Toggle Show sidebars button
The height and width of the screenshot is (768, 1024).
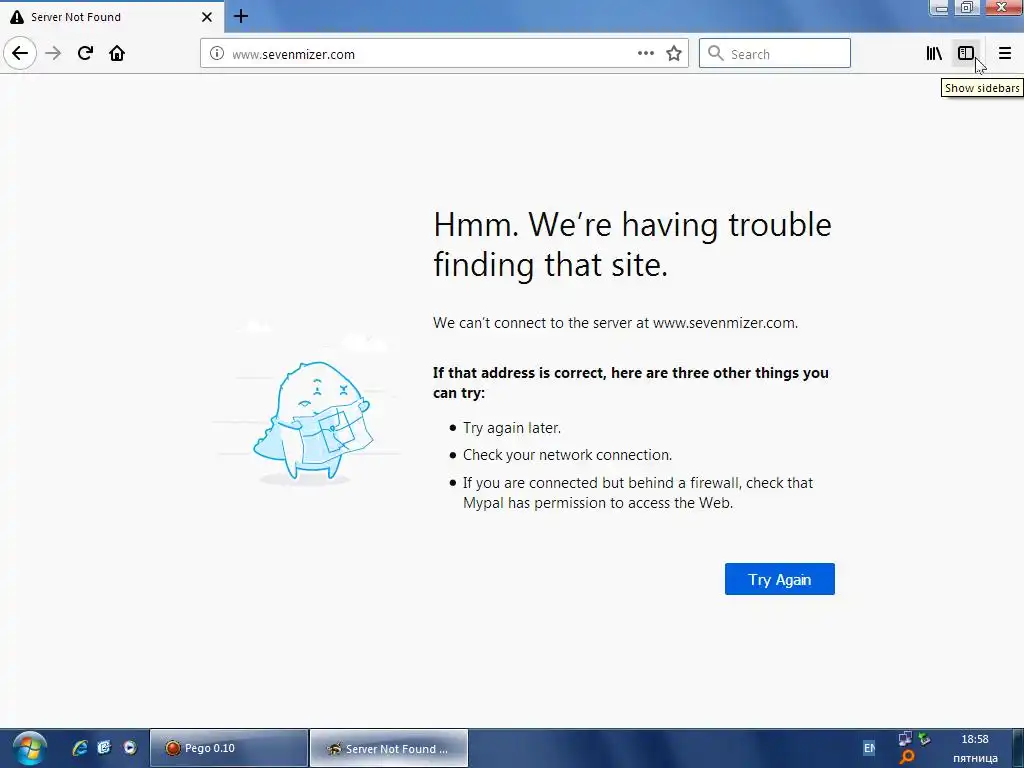pos(966,54)
